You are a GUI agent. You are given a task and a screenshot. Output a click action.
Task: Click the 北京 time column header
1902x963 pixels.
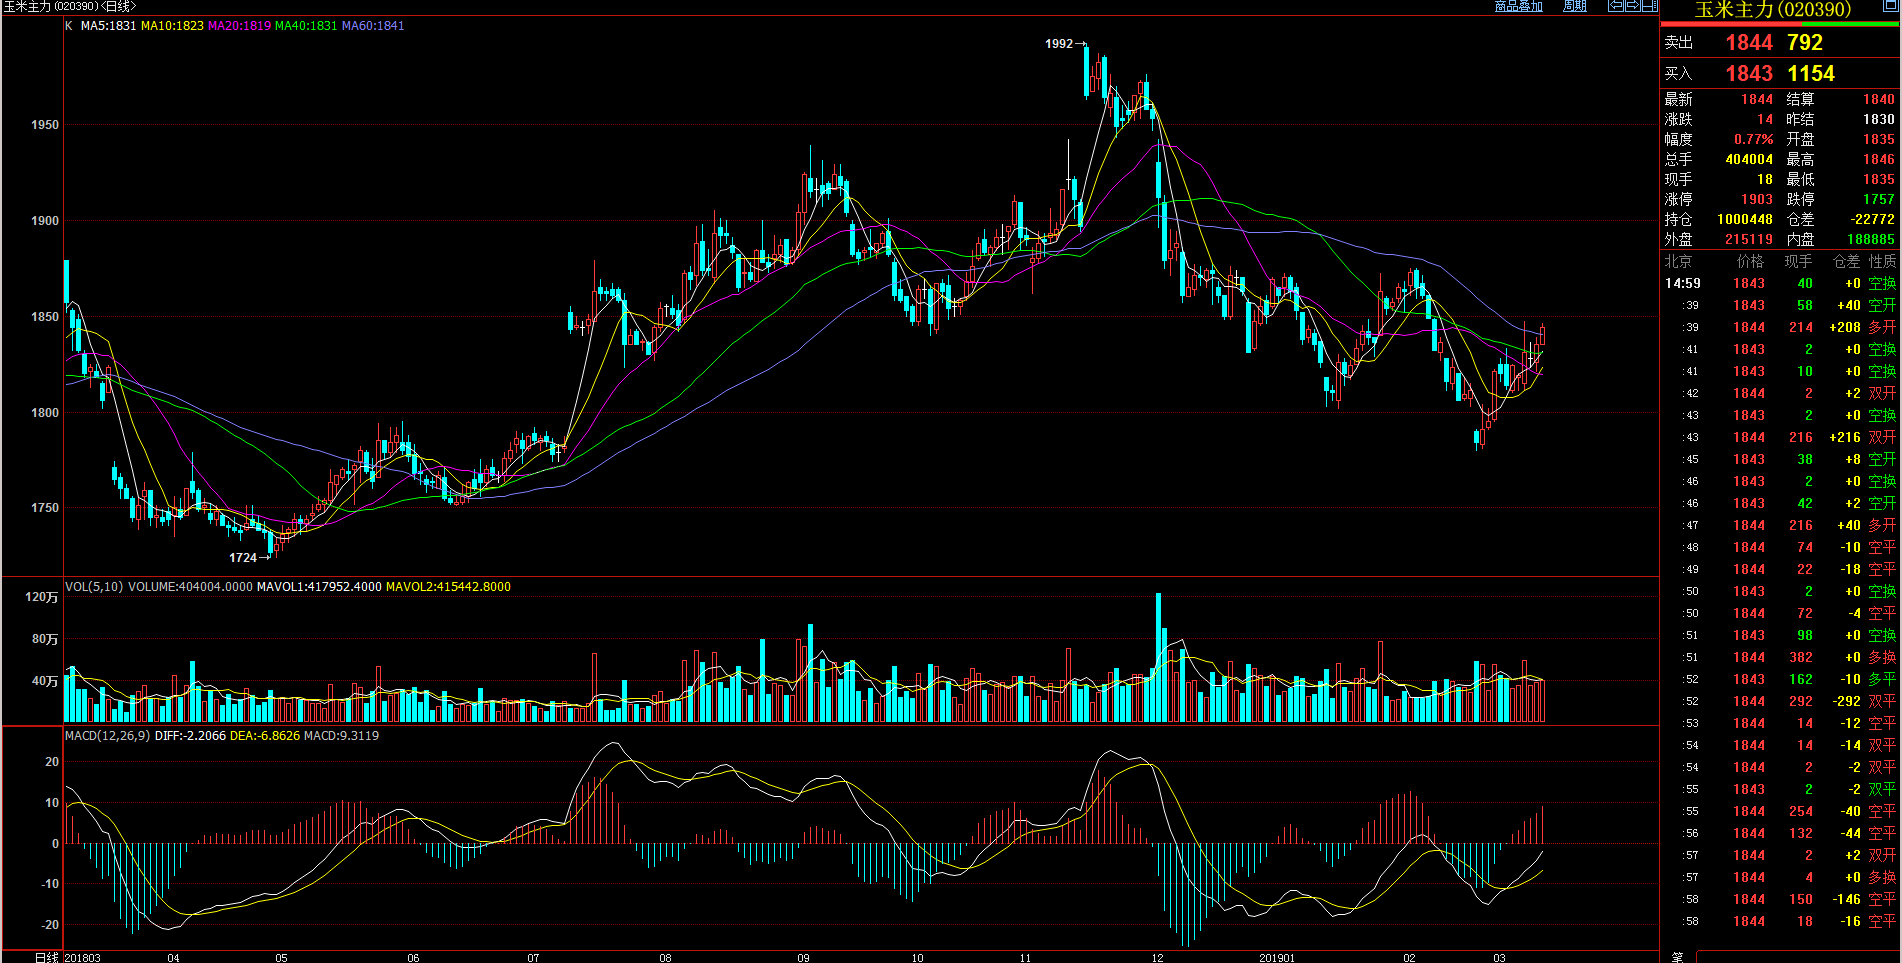(x=1678, y=261)
